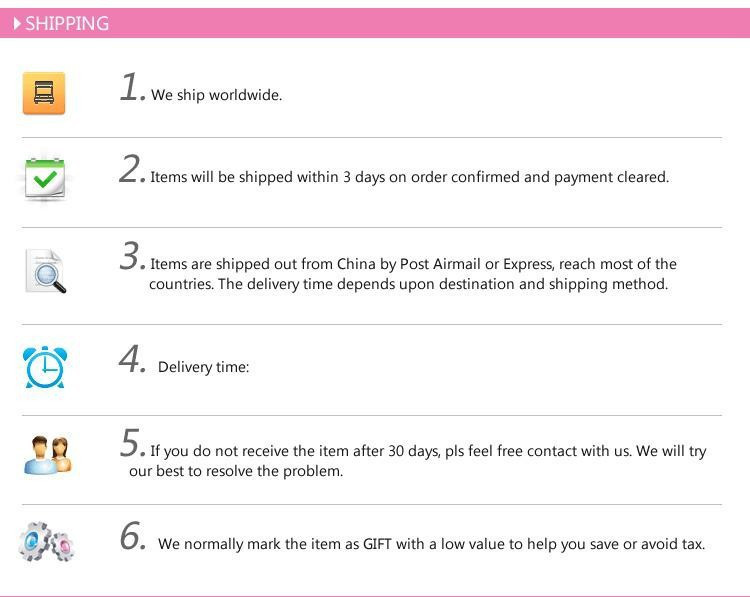This screenshot has width=750, height=597.
Task: Click the GIFT low value tax text
Action: [431, 545]
